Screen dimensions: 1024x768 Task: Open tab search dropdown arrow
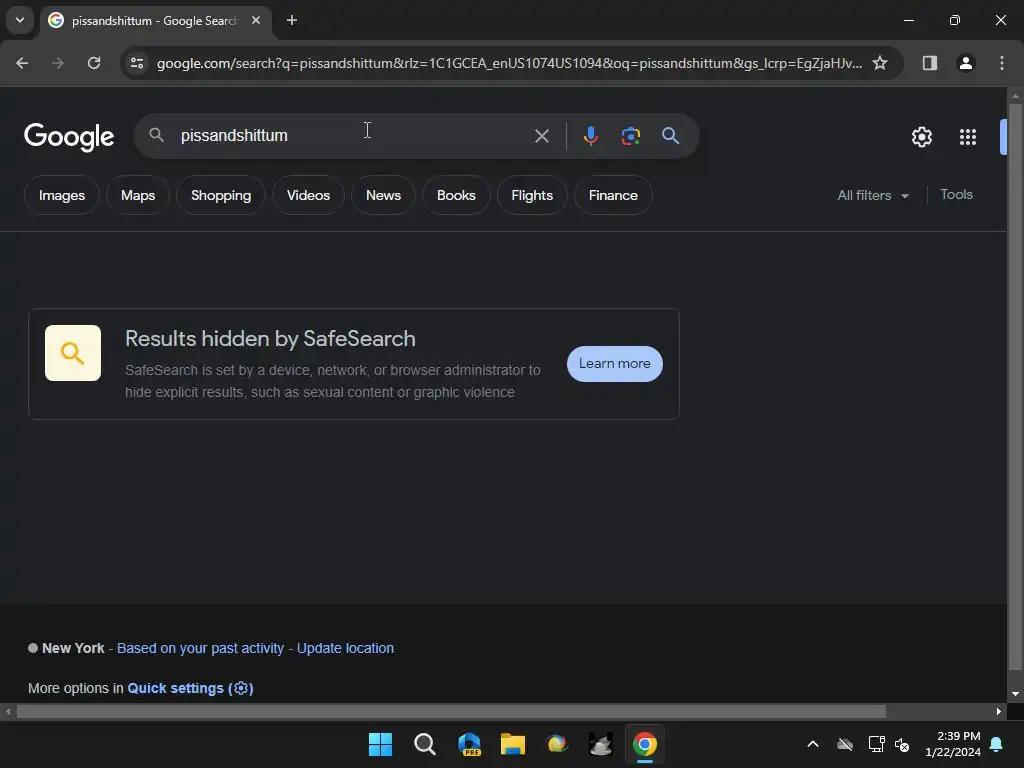pos(20,20)
